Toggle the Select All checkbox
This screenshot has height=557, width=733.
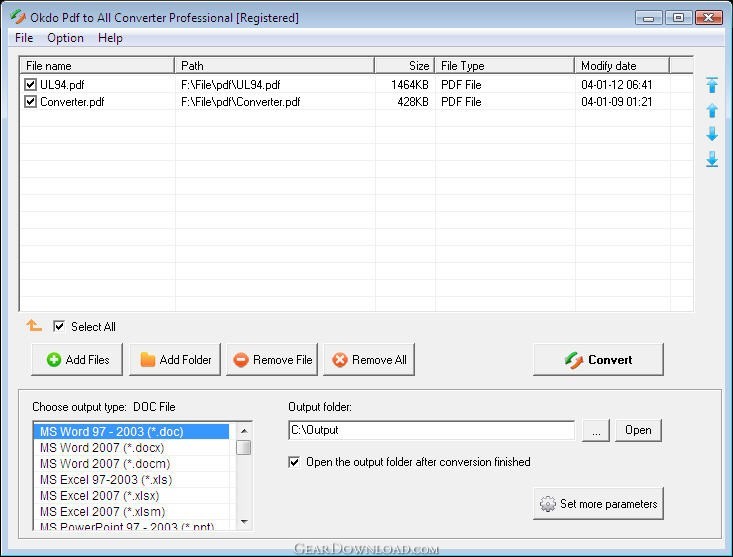click(x=59, y=326)
